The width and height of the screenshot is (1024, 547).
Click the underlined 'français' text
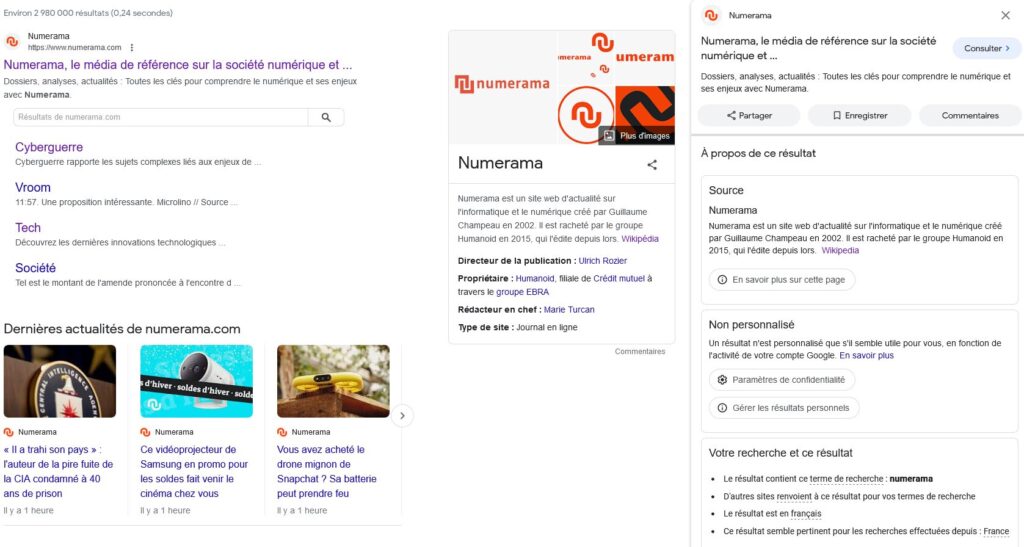[x=805, y=514]
